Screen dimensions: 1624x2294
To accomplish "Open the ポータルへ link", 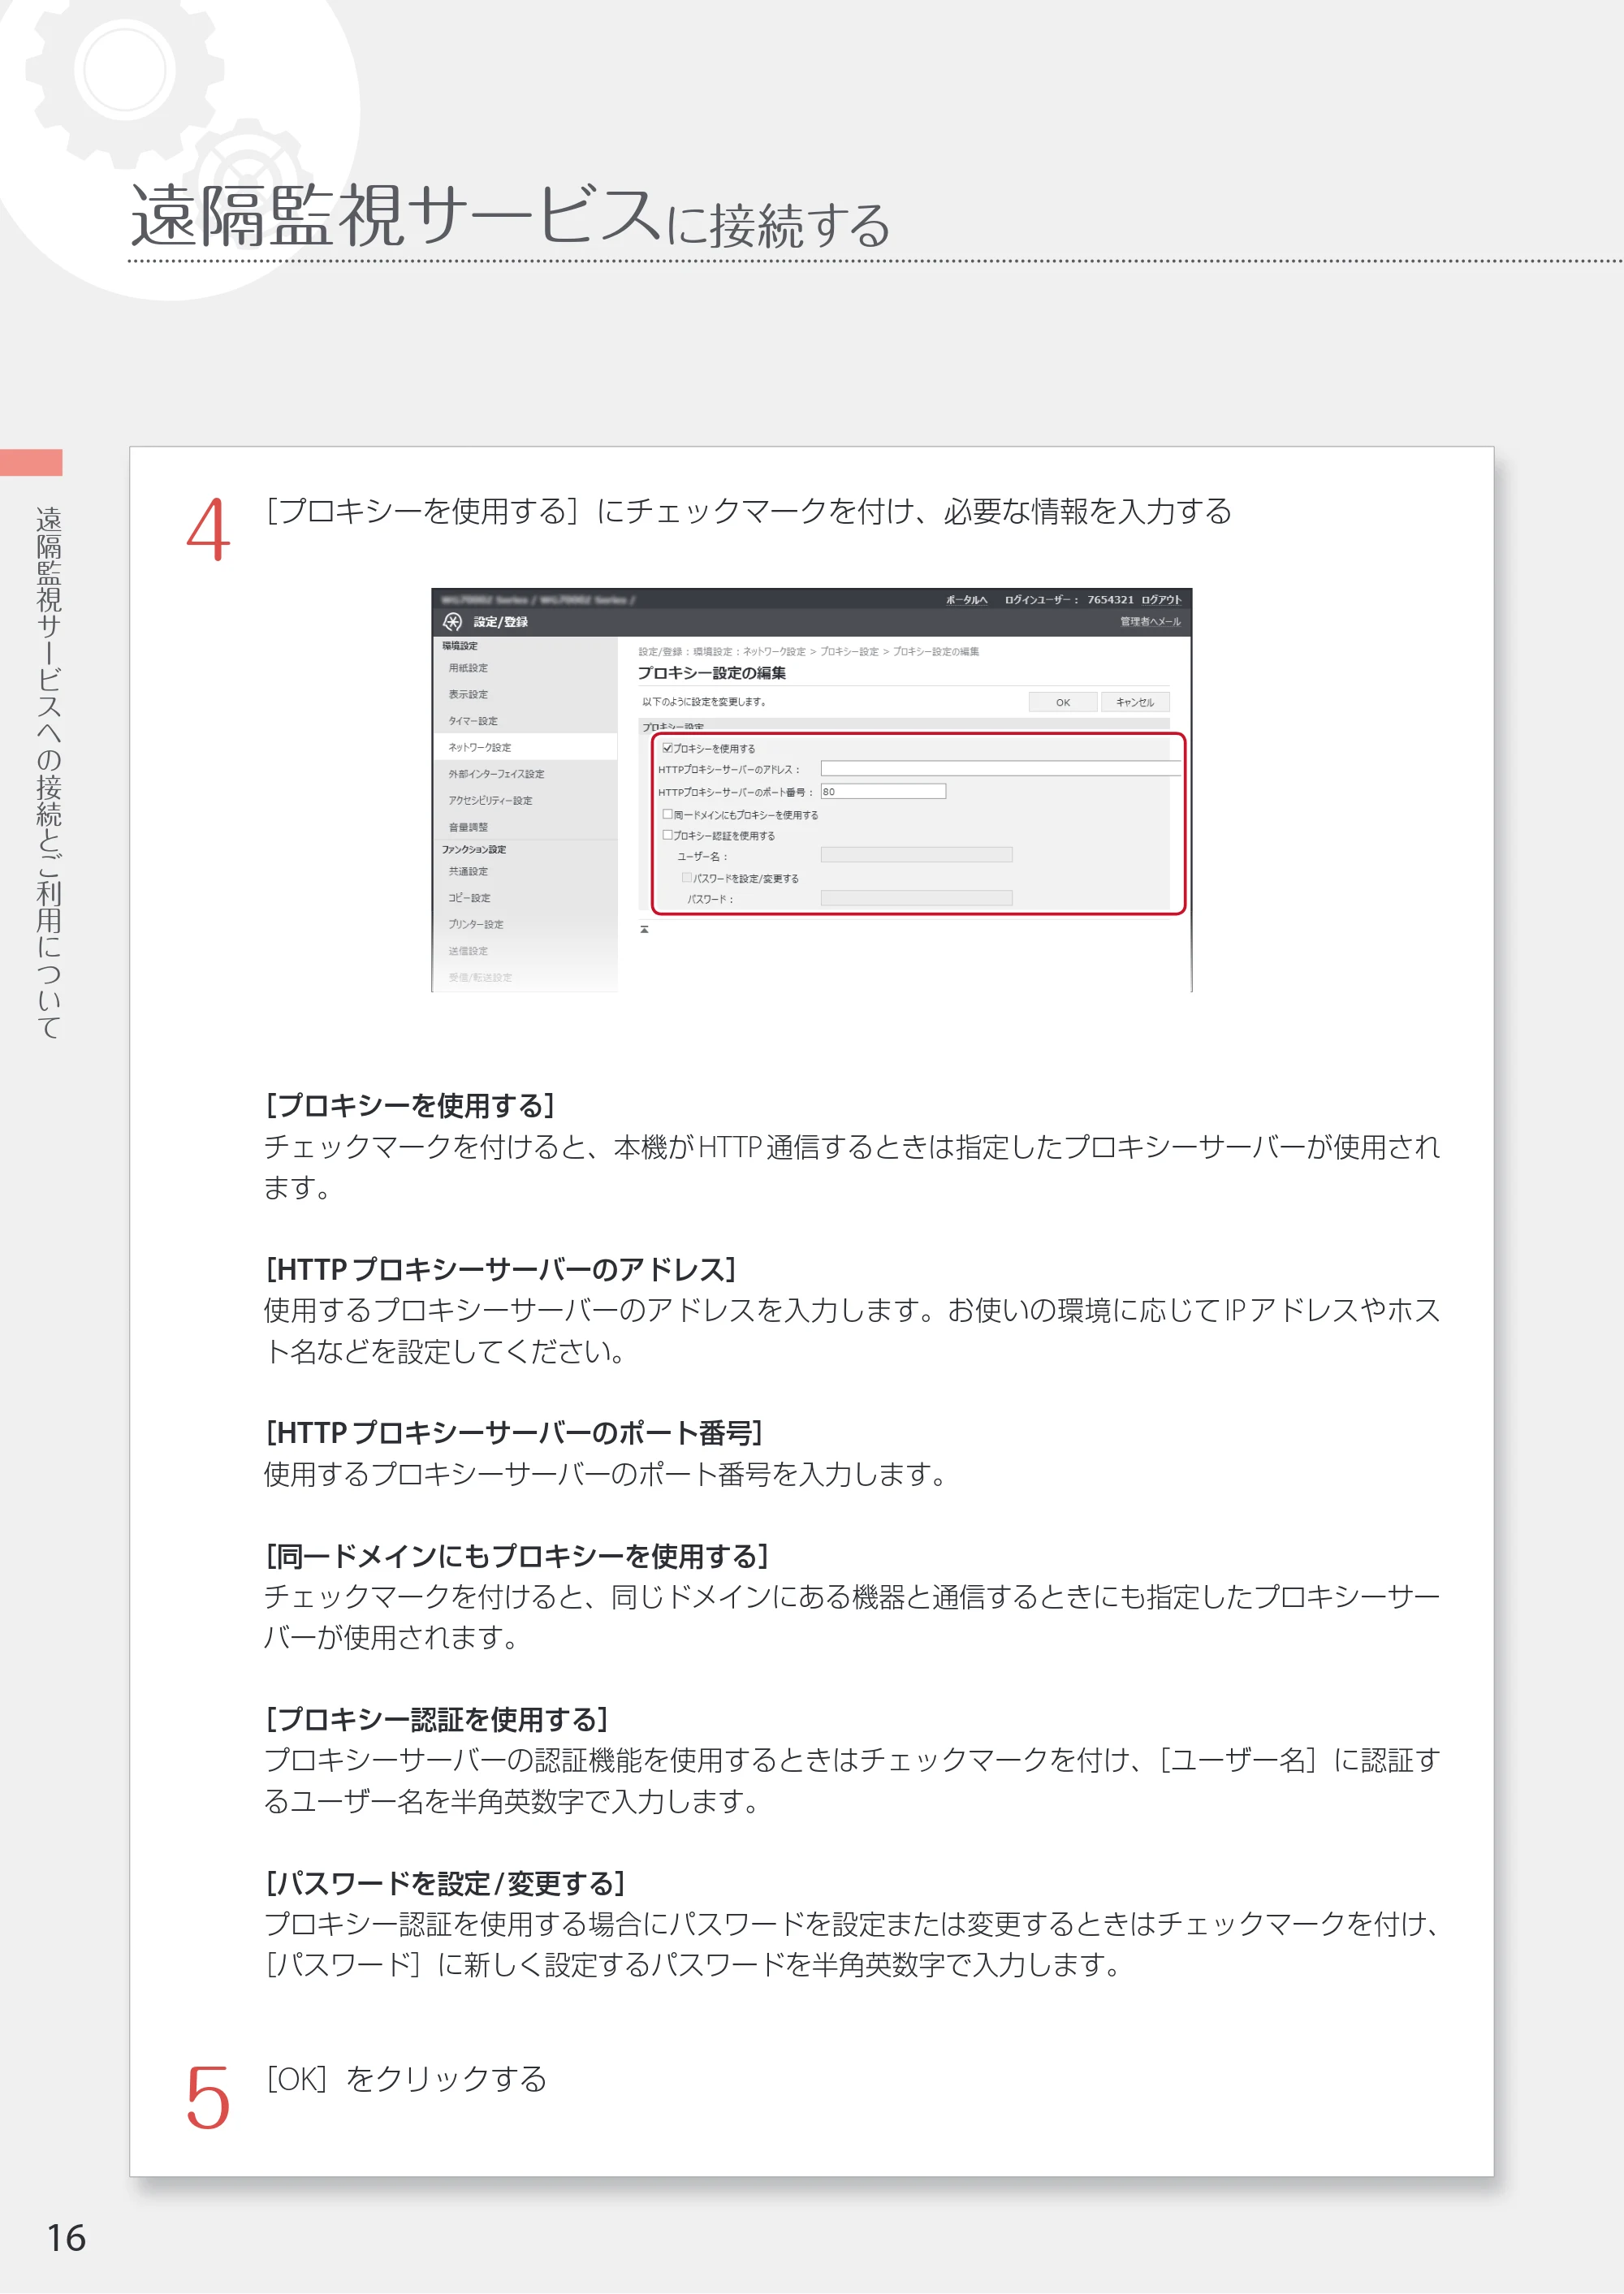I will (967, 600).
